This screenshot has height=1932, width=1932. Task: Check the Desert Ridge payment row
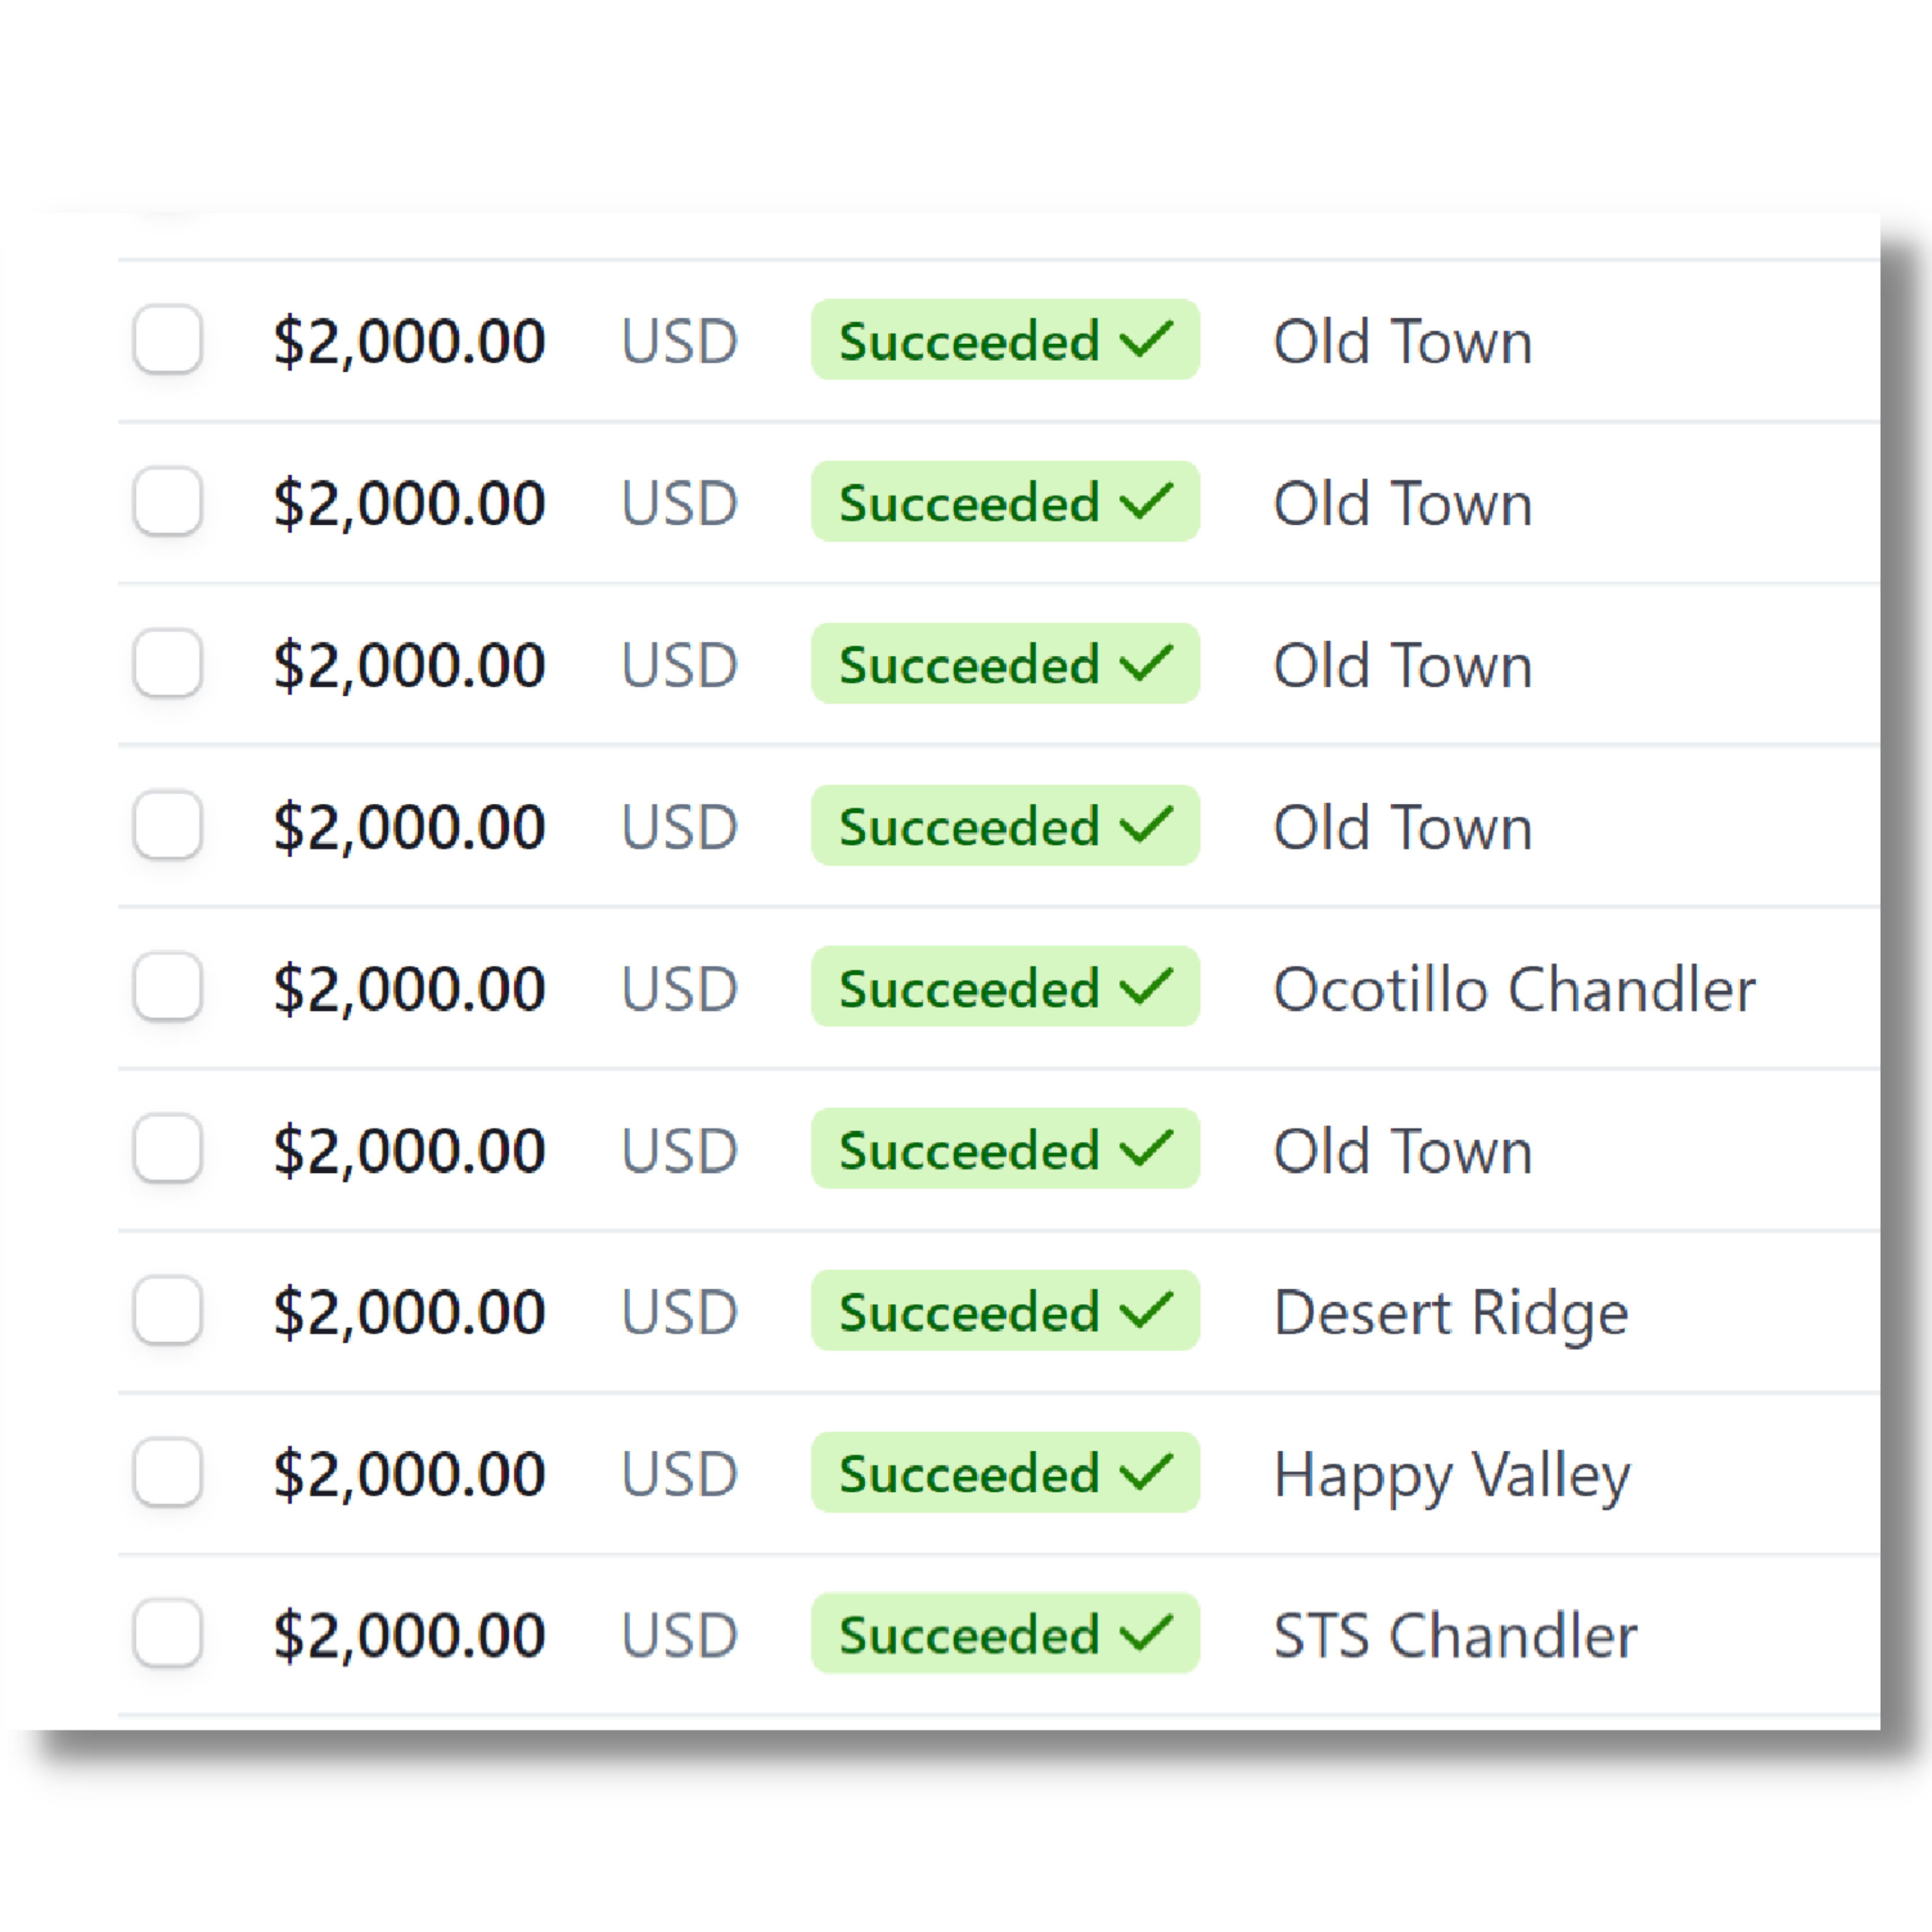168,1310
